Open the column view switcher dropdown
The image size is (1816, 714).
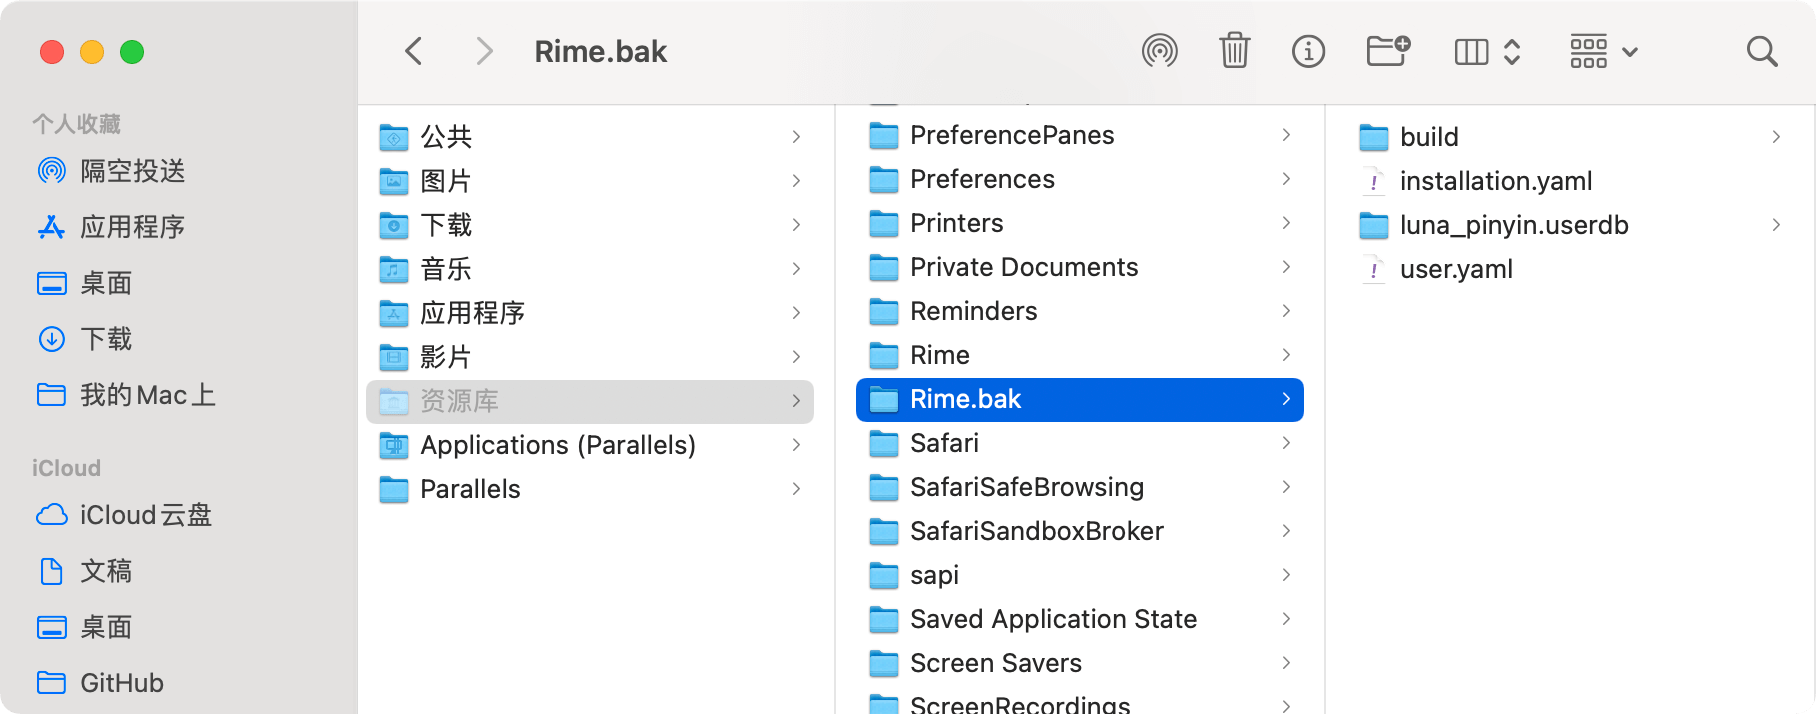click(1487, 51)
